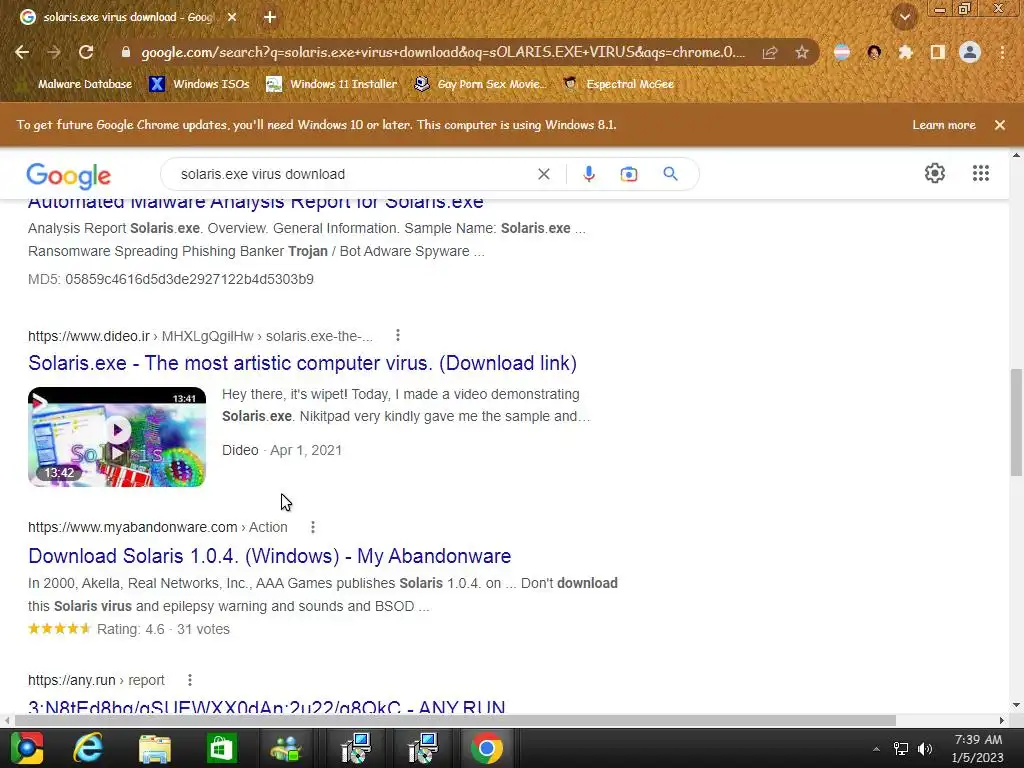Play the Solaris video thumbnail
This screenshot has width=1024, height=768.
[x=117, y=437]
